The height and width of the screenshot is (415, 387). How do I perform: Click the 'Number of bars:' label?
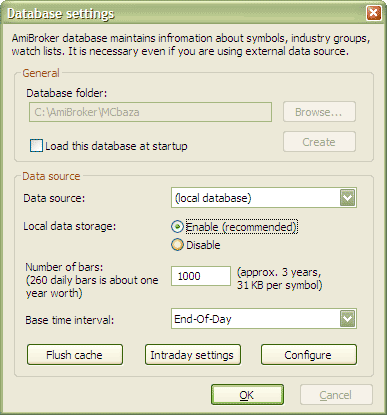[64, 267]
